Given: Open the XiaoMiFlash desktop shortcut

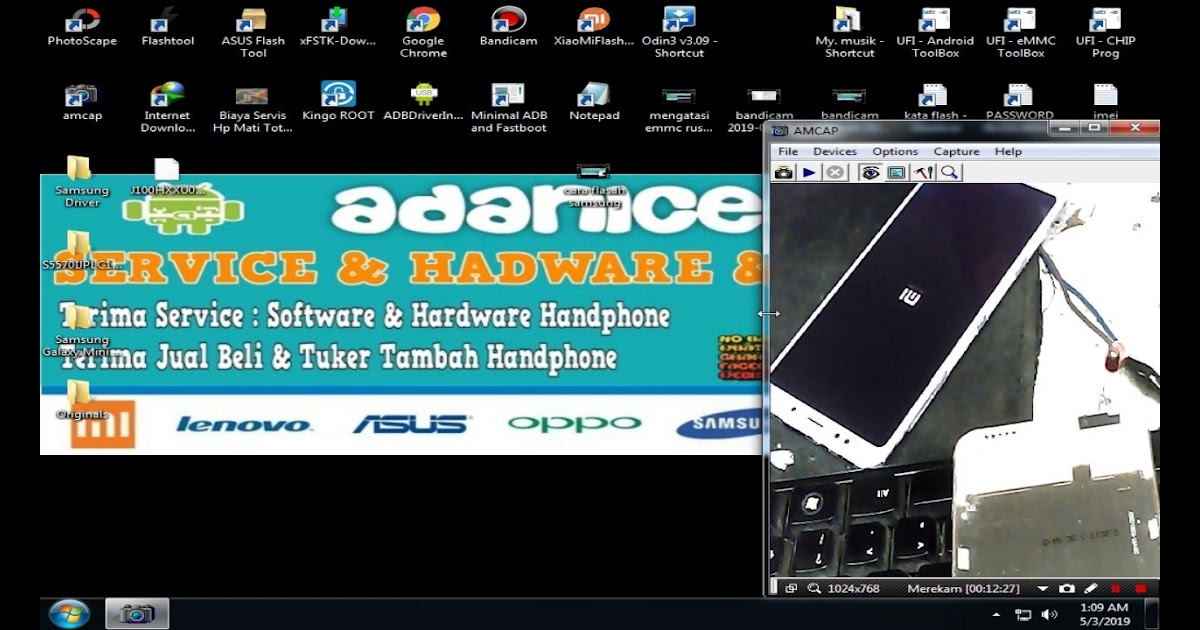Looking at the screenshot, I should tap(594, 27).
